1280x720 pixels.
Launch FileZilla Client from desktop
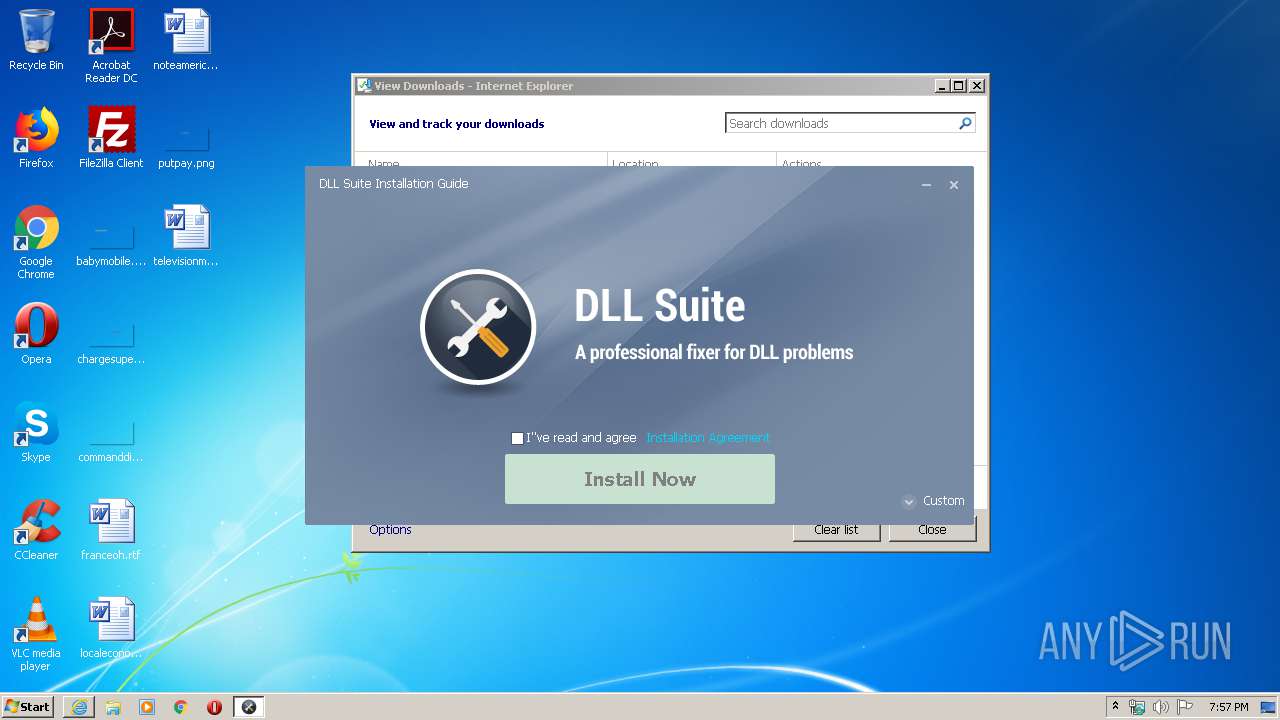tap(111, 138)
